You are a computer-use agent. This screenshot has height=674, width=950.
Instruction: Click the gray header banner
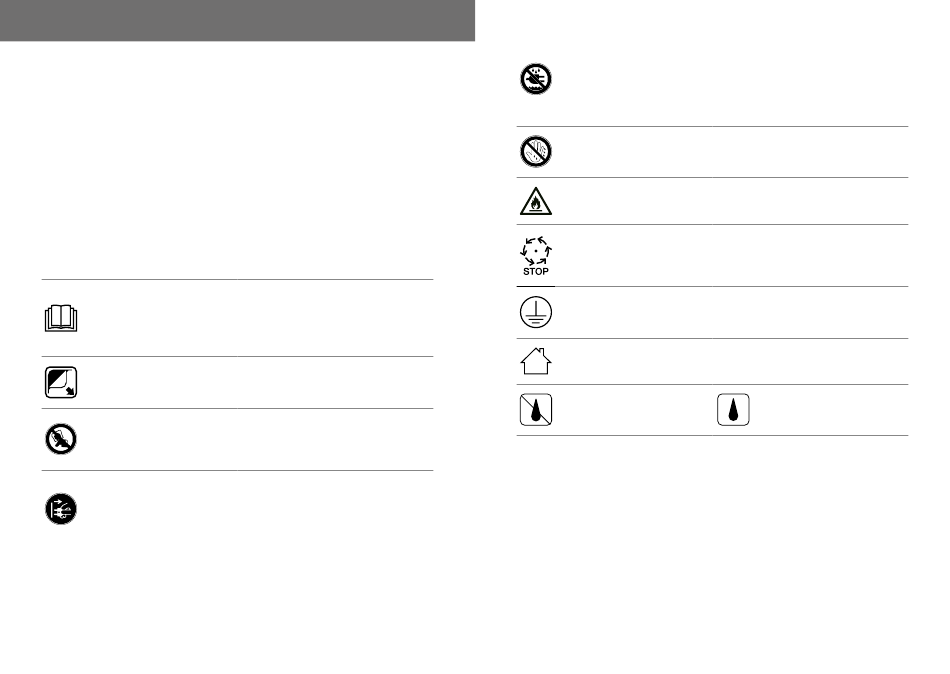coord(238,21)
